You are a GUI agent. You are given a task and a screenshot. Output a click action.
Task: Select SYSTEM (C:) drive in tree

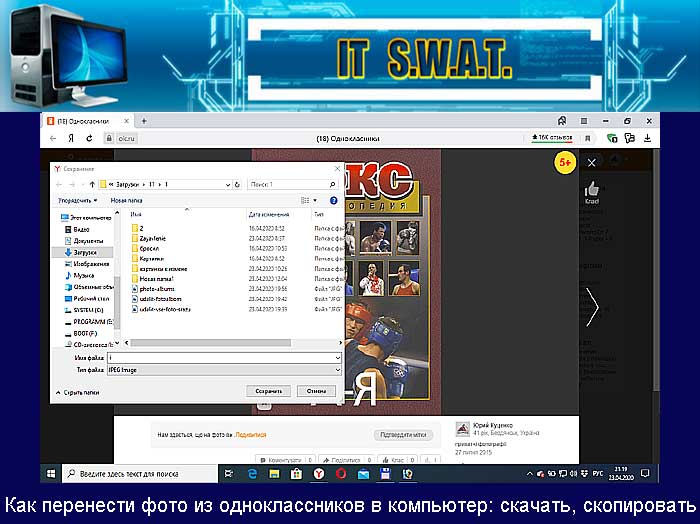coord(84,310)
